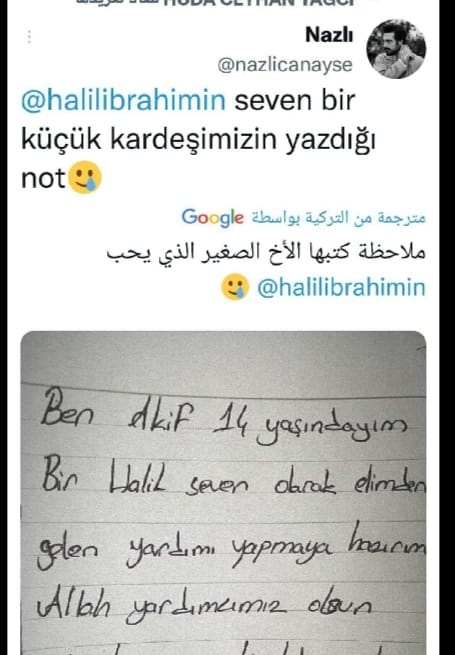Screen dimensions: 455x655
Task: Click handwritten line 'Ben Akif 14 yaşındayım'
Action: pos(224,416)
